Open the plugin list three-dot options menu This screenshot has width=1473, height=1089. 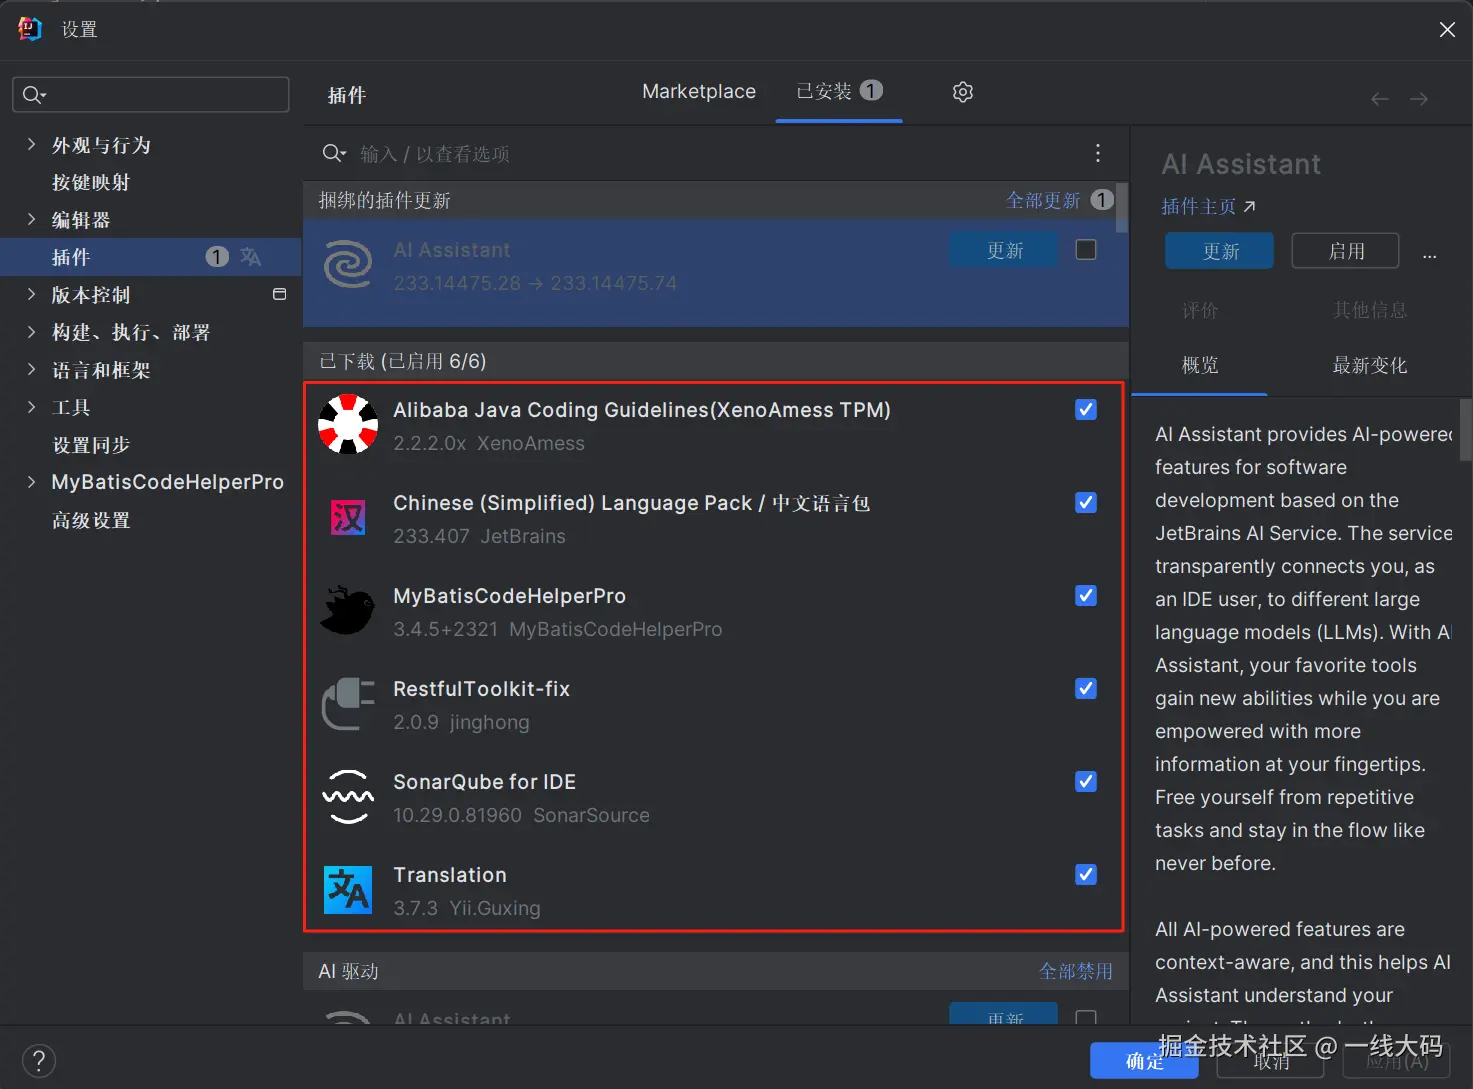point(1098,153)
